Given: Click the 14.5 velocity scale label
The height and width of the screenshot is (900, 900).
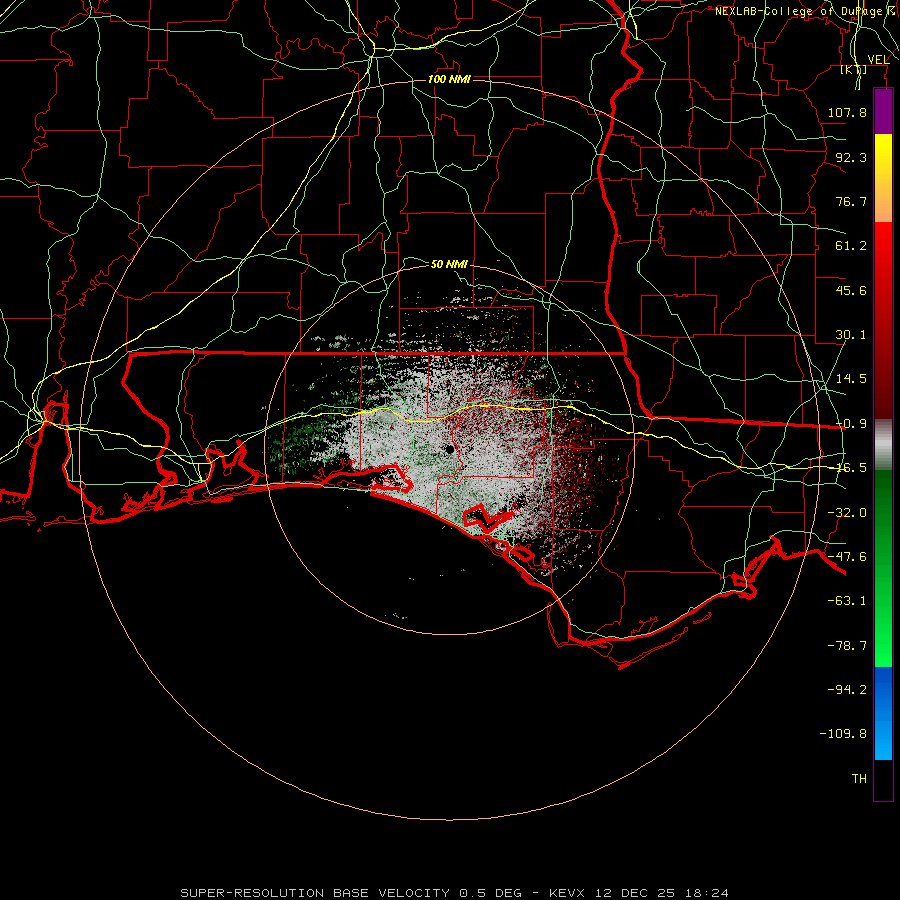Looking at the screenshot, I should 851,379.
